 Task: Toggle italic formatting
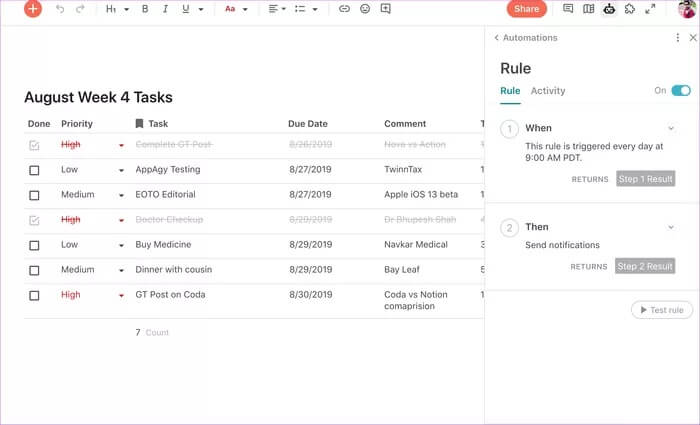[165, 9]
